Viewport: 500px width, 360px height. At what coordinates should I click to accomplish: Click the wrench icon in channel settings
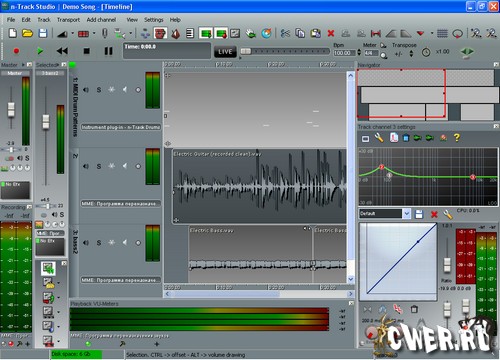pyautogui.click(x=379, y=138)
